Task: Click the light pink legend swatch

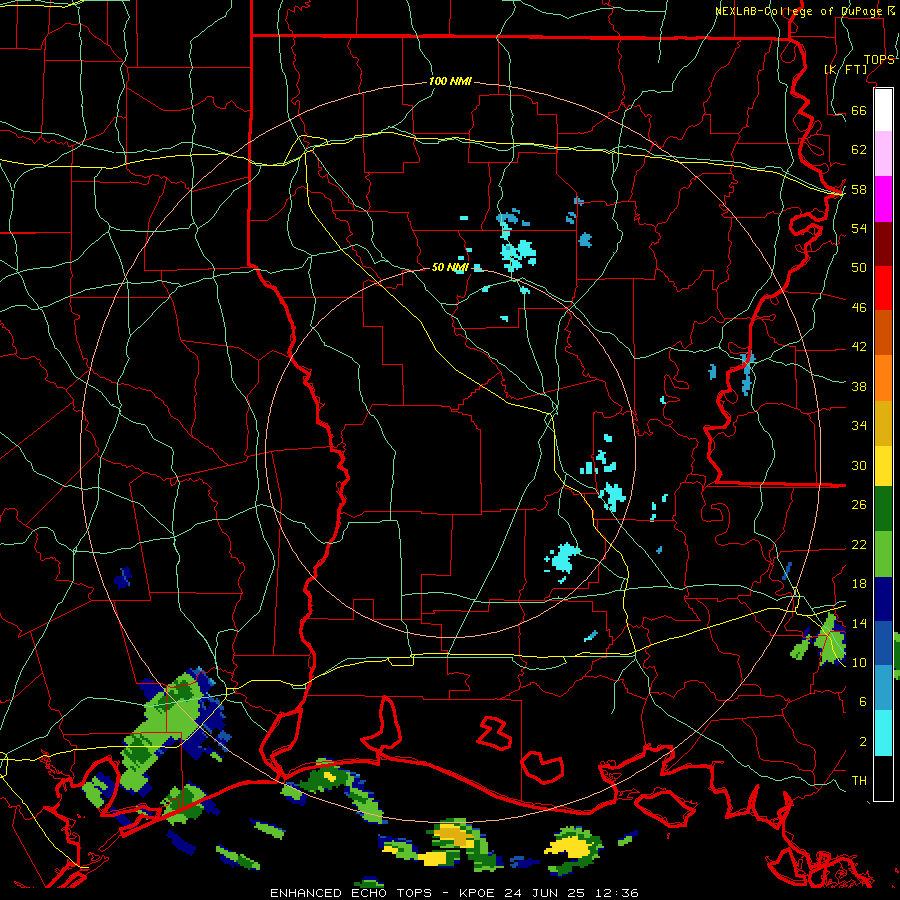Action: 883,154
